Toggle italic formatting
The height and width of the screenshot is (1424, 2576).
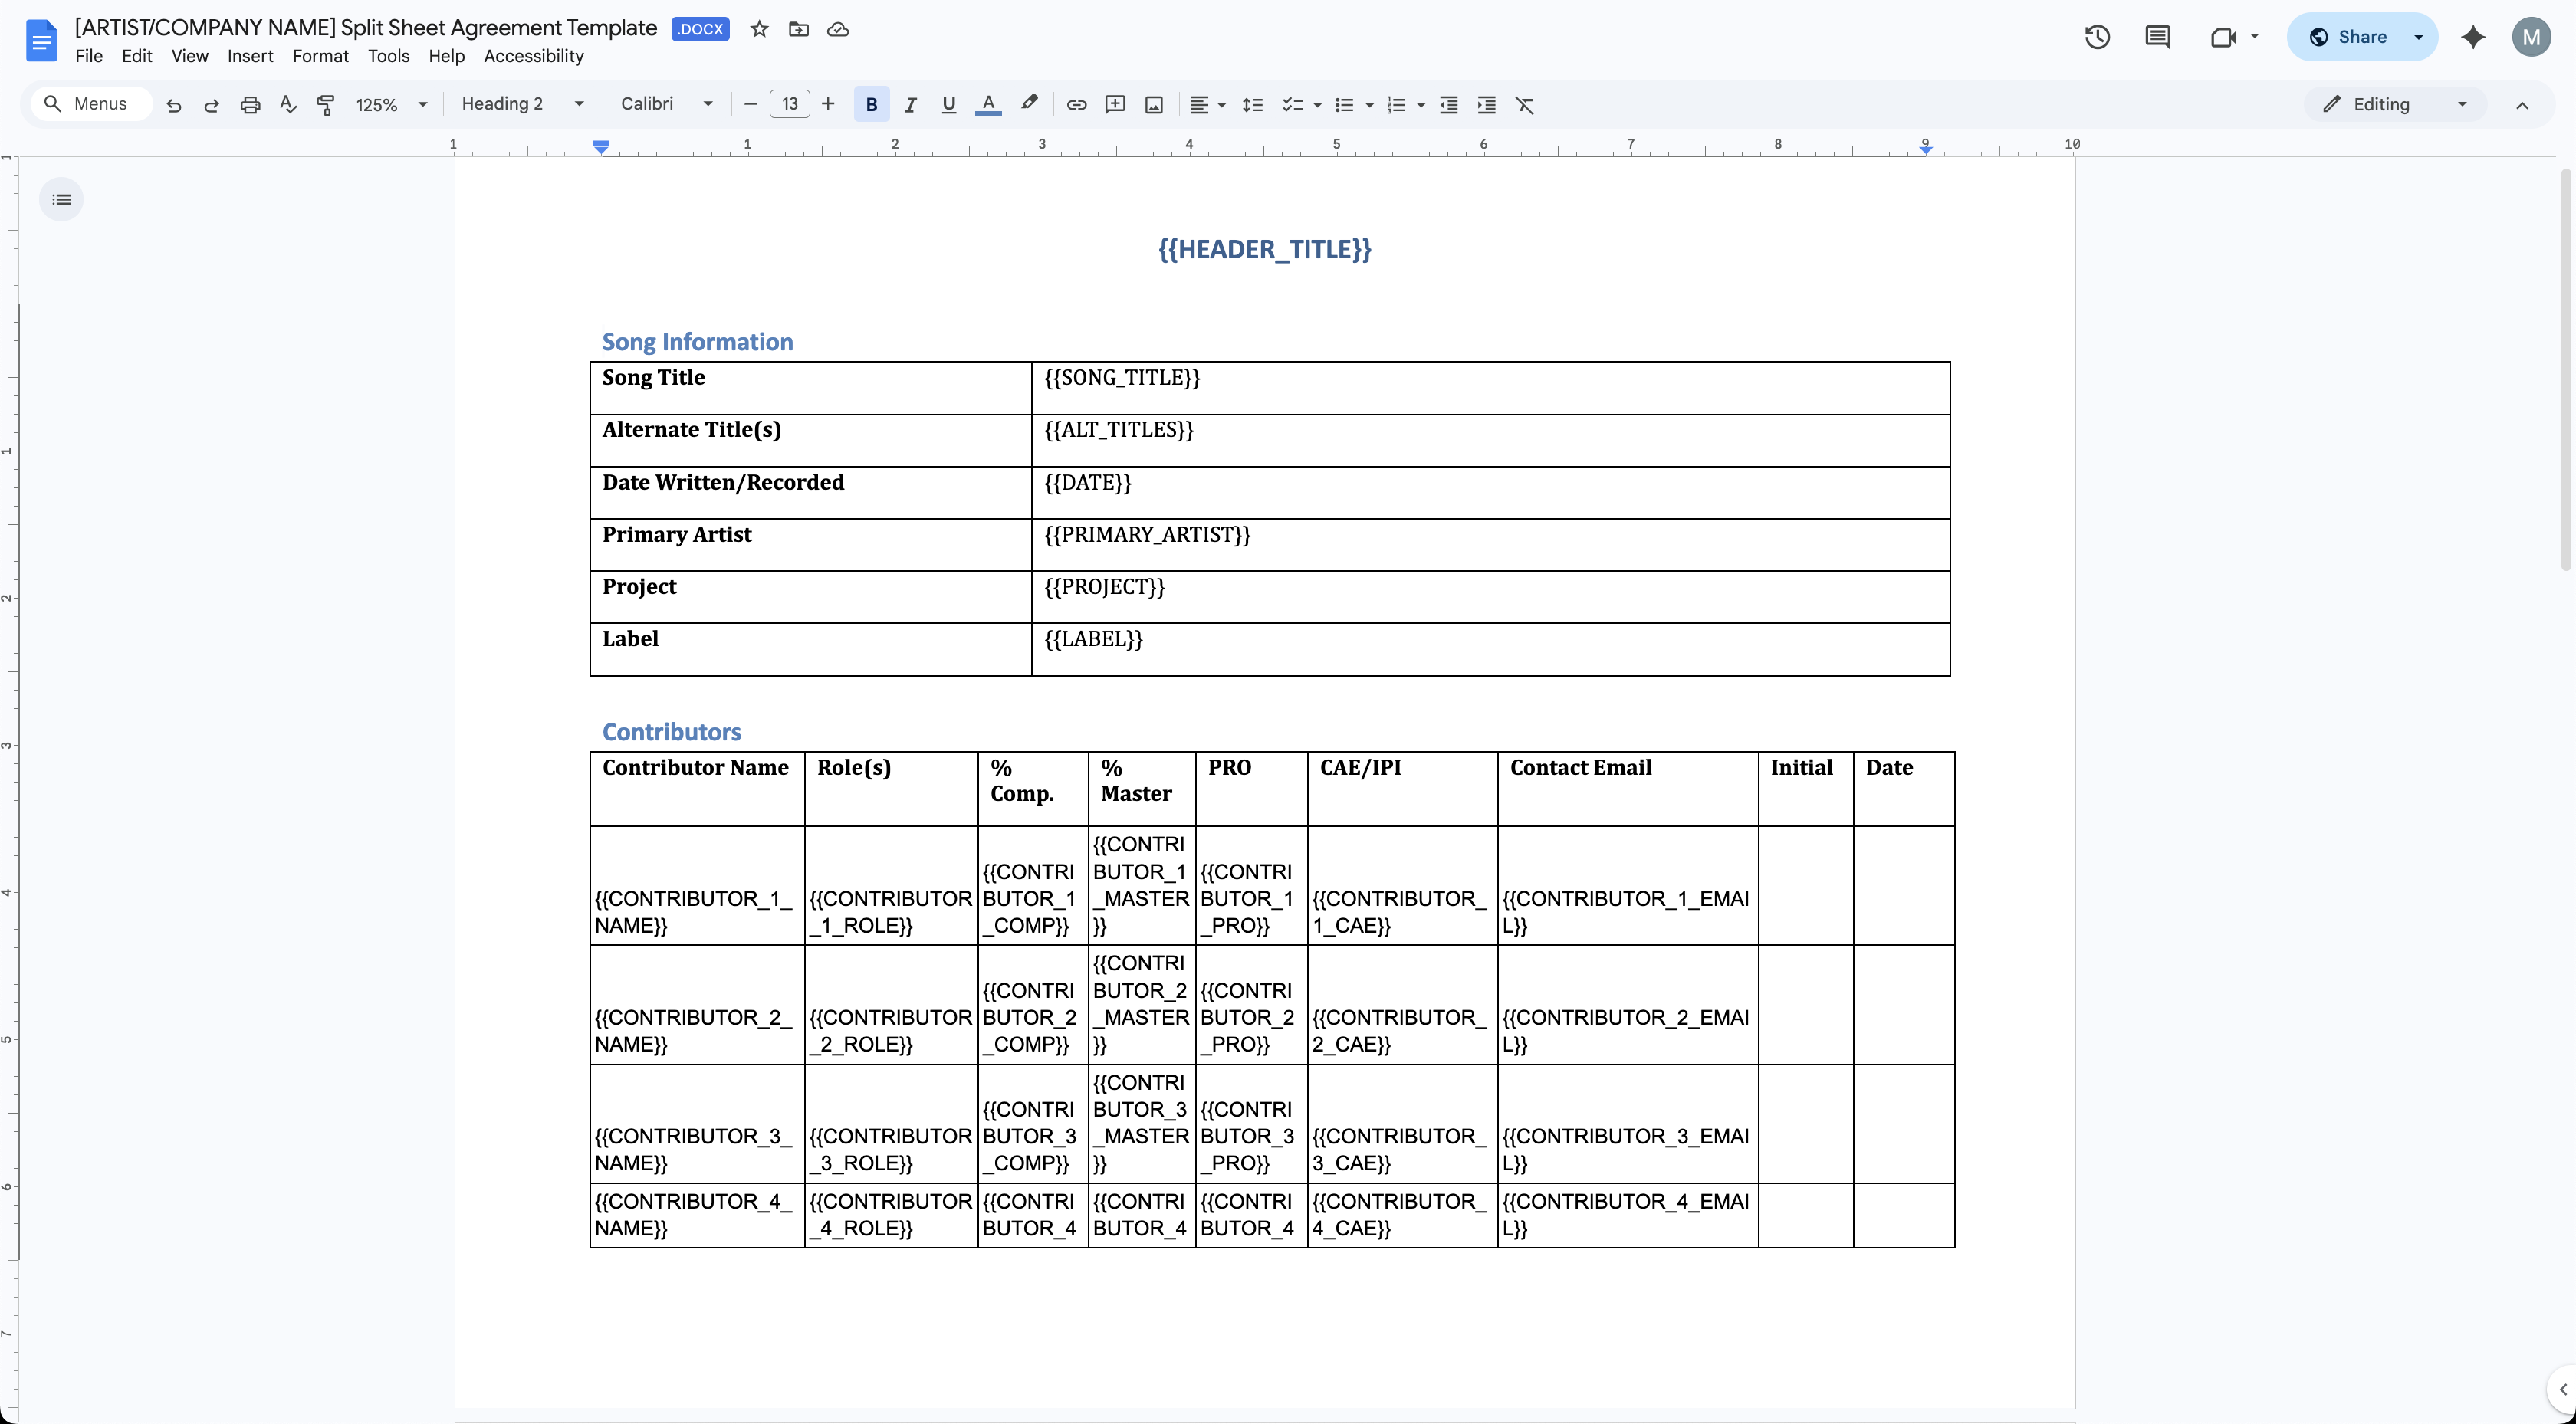pos(910,105)
